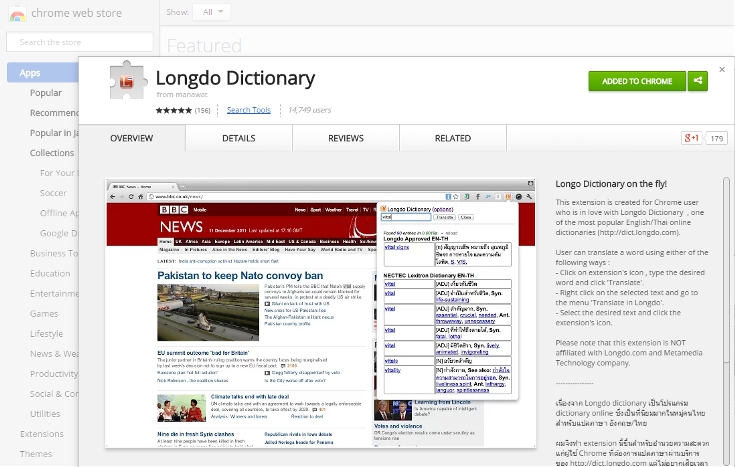Open Extensions in the sidebar
This screenshot has height=467, width=735.
42,434
